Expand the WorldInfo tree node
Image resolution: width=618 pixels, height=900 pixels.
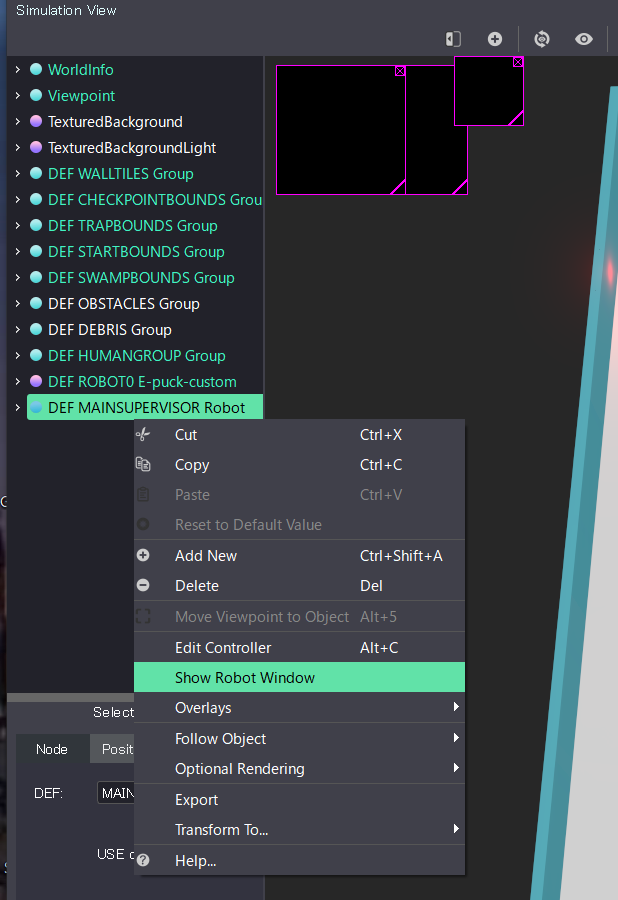[x=18, y=70]
